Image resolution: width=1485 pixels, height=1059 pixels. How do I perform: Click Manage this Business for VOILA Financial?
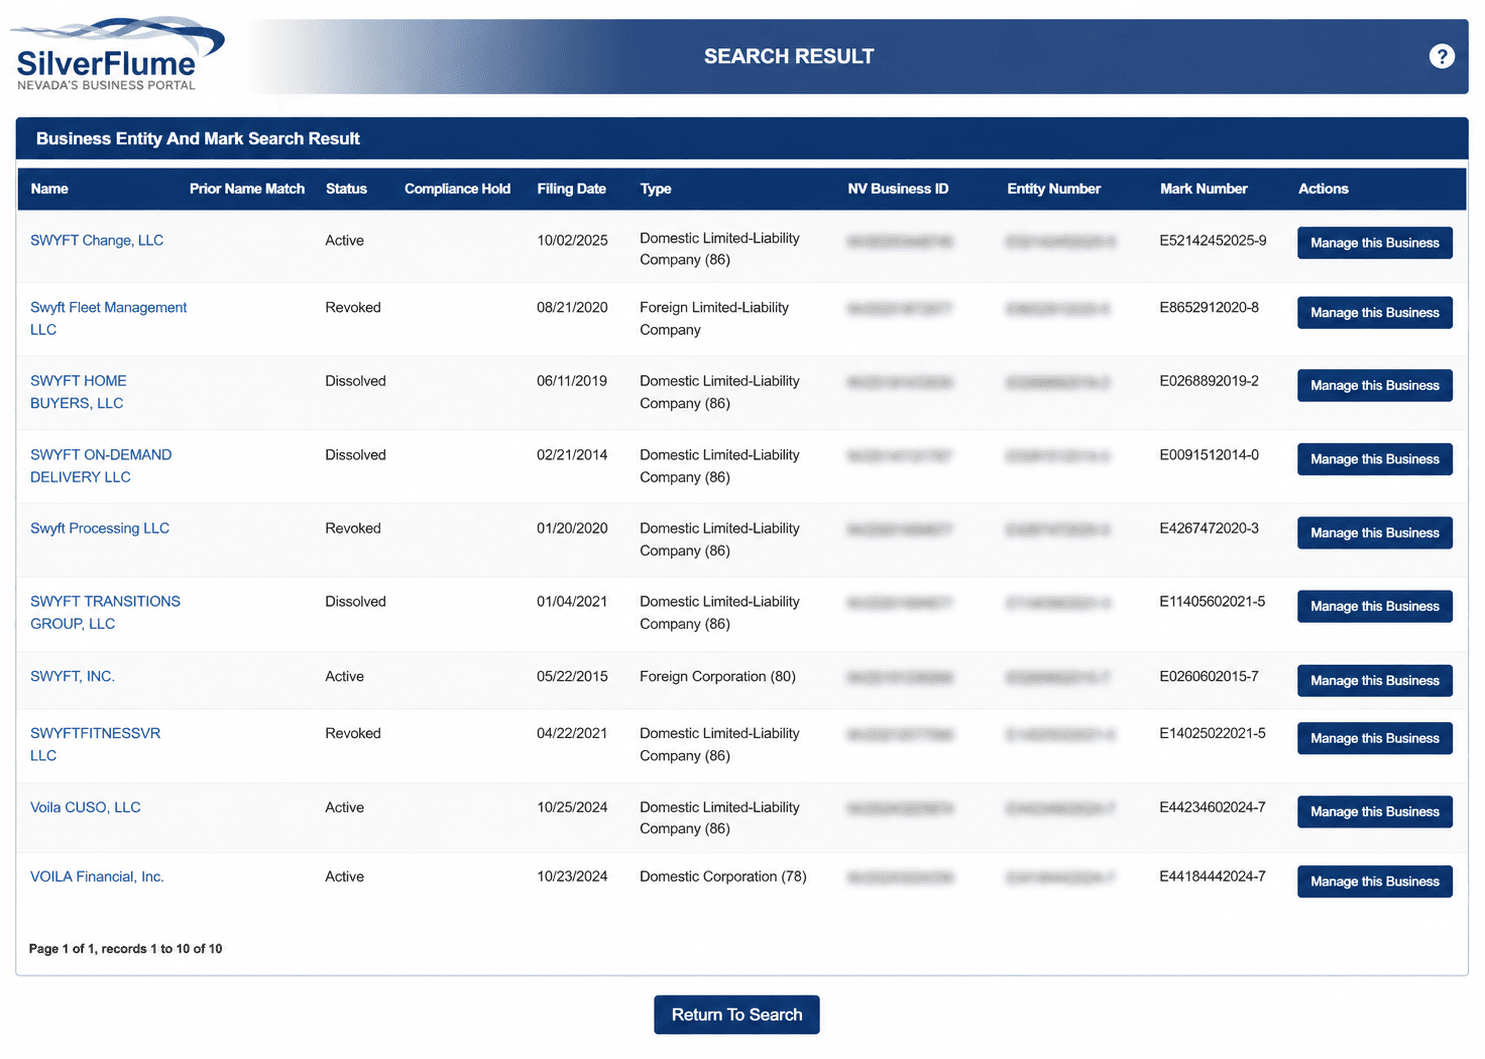point(1375,882)
